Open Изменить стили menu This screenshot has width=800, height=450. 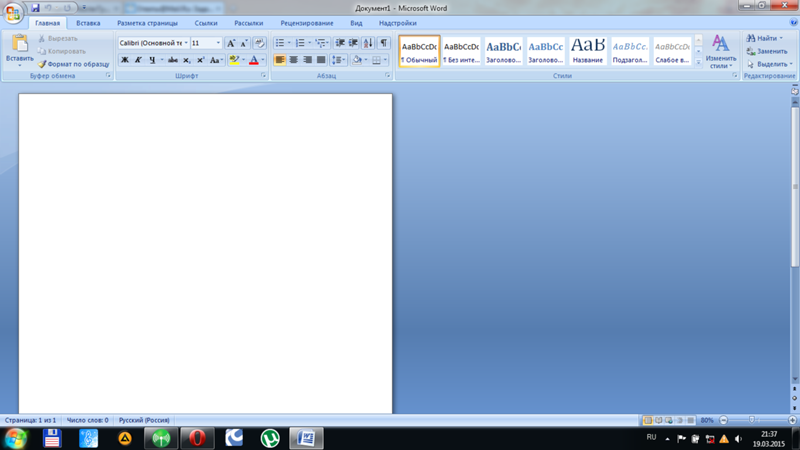point(720,51)
